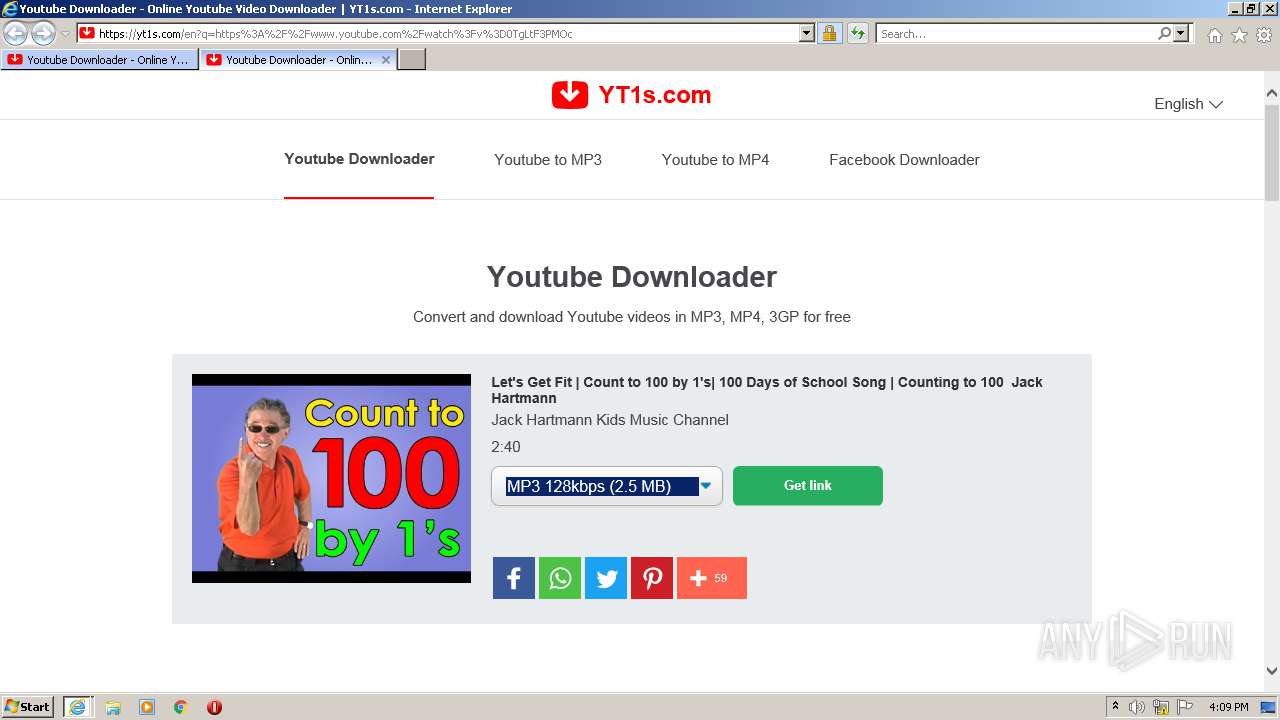The width and height of the screenshot is (1280, 720).
Task: Go to Youtube to MP4 page
Action: [715, 160]
